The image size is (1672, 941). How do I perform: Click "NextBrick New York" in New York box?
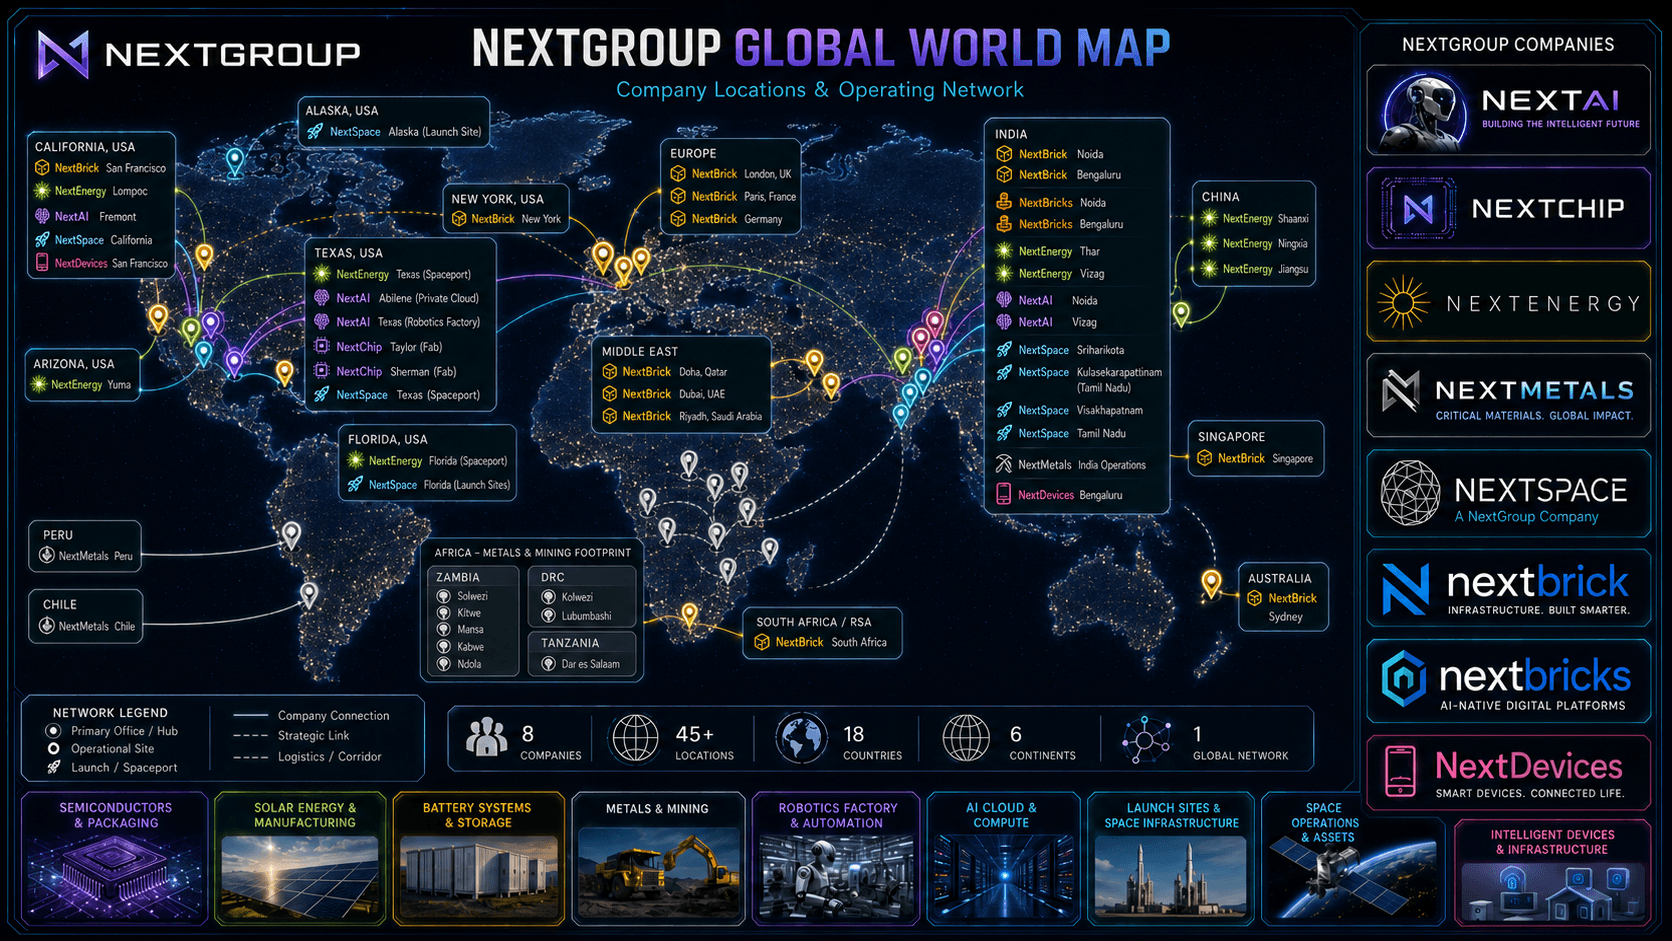(507, 219)
